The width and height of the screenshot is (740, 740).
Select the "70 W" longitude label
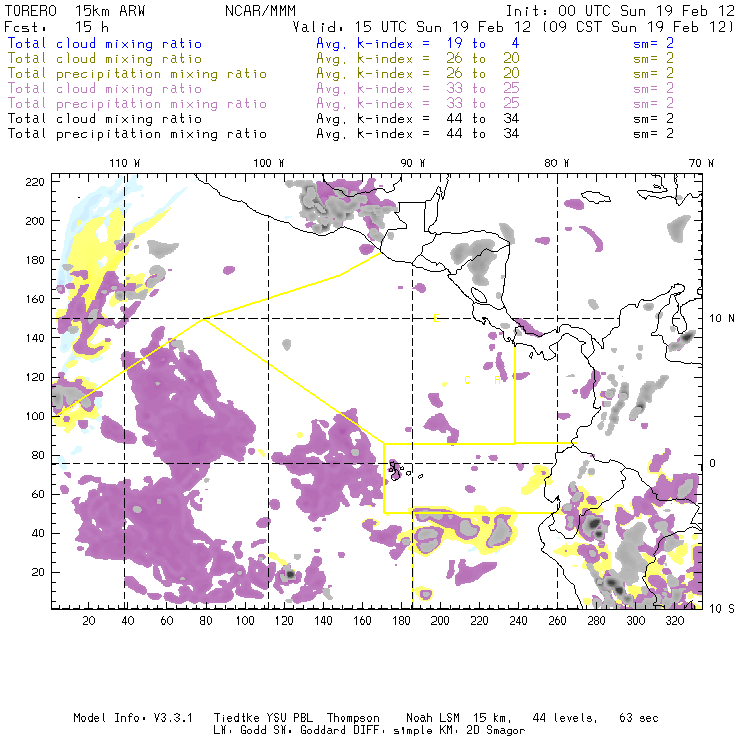click(x=701, y=163)
